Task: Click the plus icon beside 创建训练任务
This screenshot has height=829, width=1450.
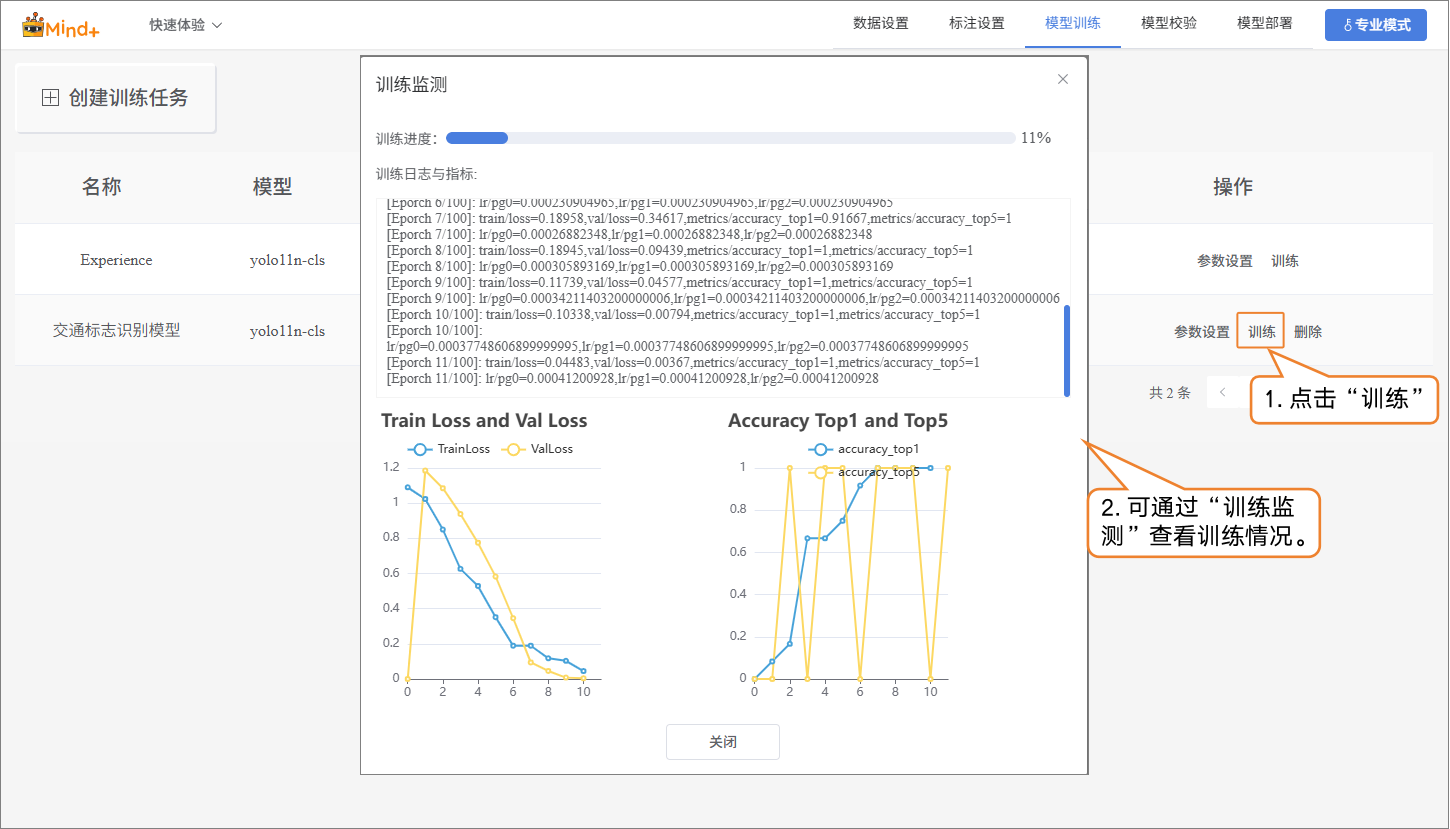Action: click(x=50, y=98)
